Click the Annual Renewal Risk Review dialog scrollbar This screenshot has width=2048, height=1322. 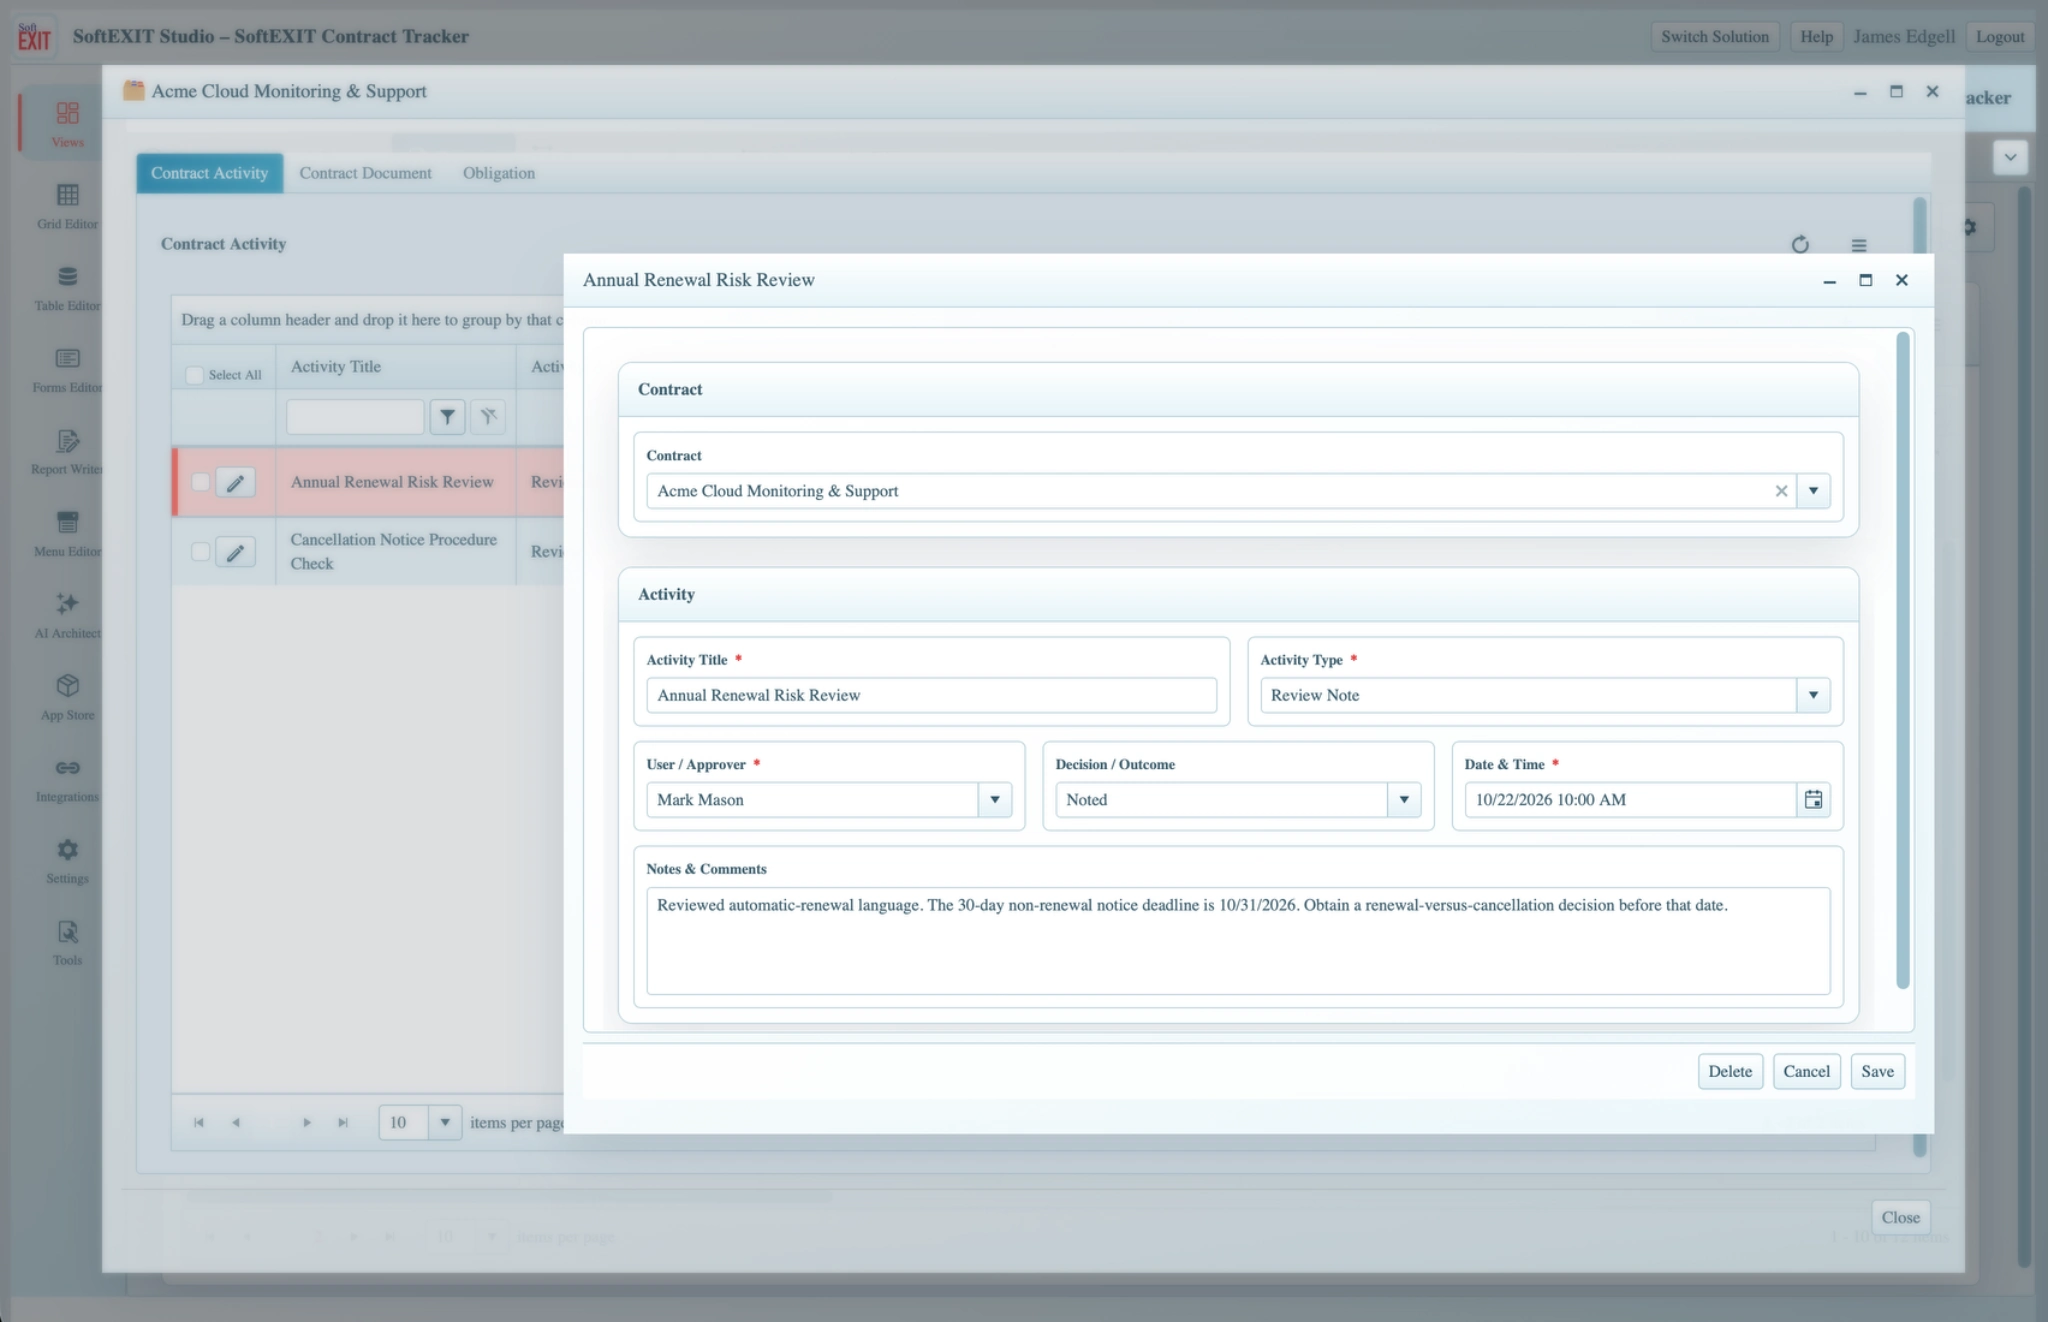(1902, 661)
